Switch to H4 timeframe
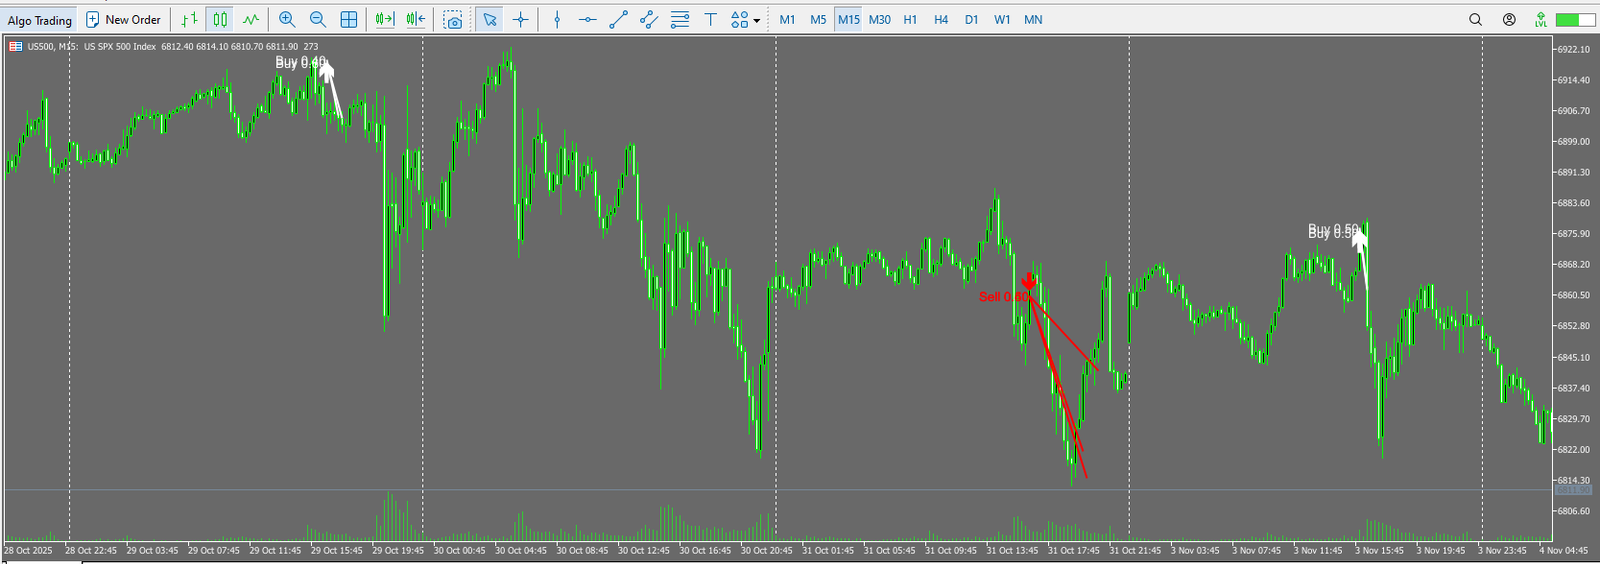 [941, 20]
